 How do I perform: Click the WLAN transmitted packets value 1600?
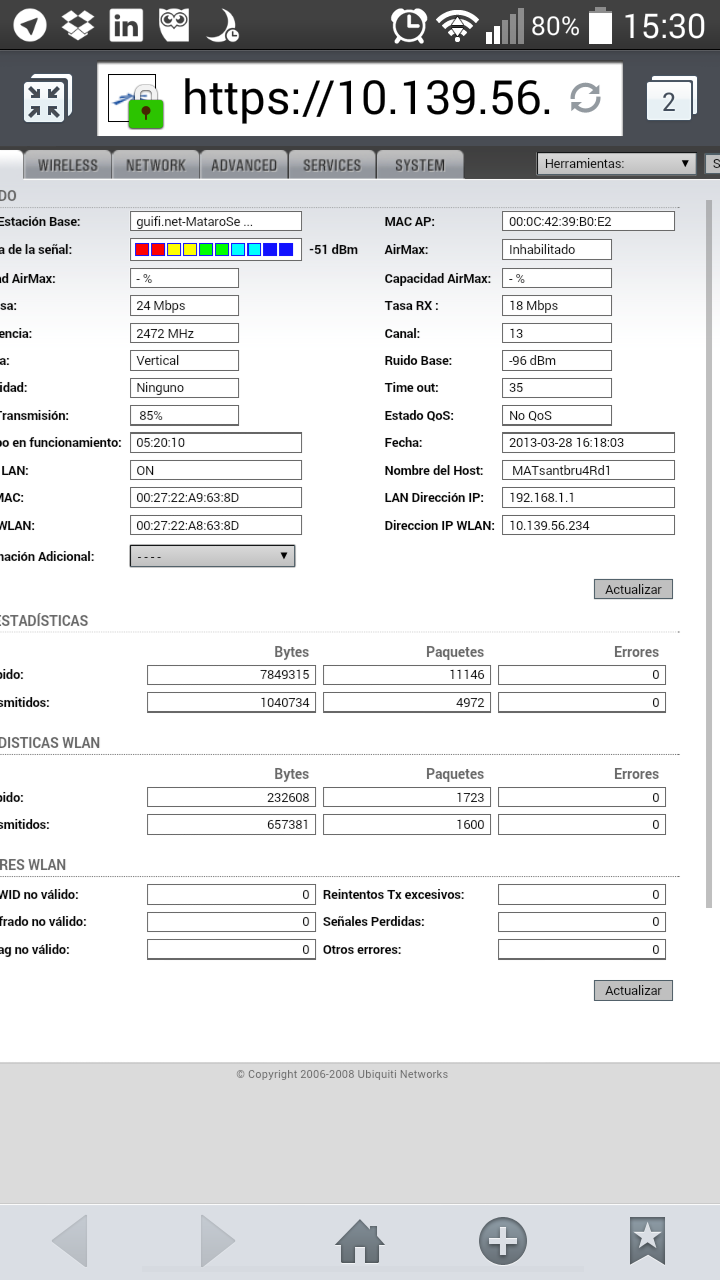[x=406, y=825]
